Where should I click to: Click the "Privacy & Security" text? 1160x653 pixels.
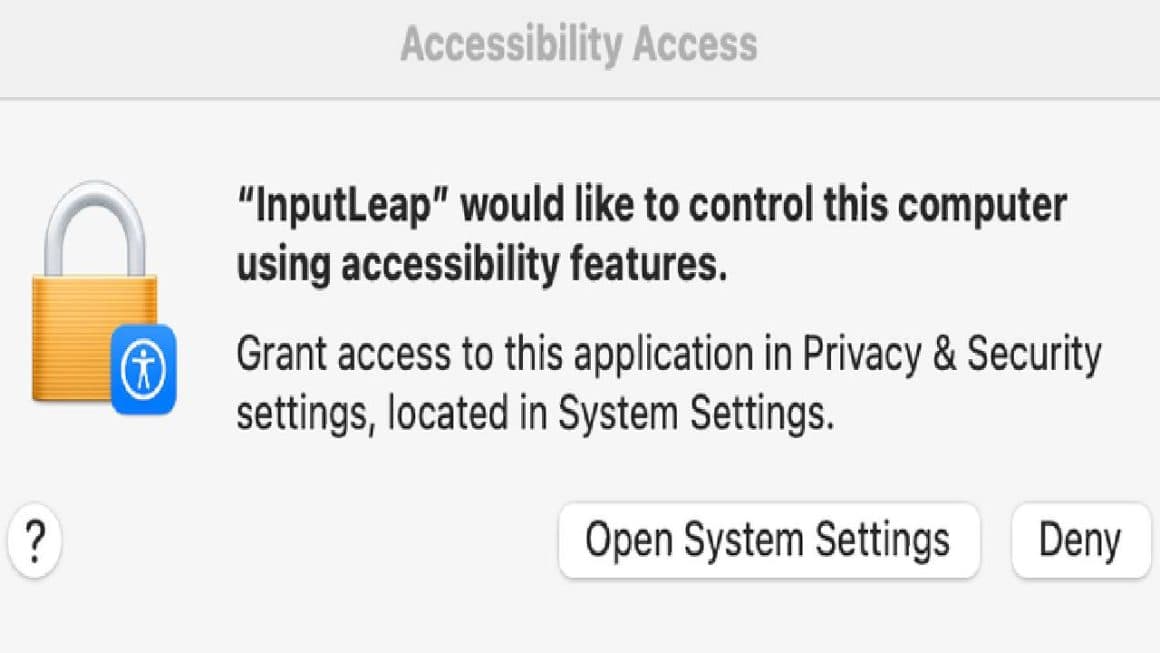pyautogui.click(x=952, y=353)
